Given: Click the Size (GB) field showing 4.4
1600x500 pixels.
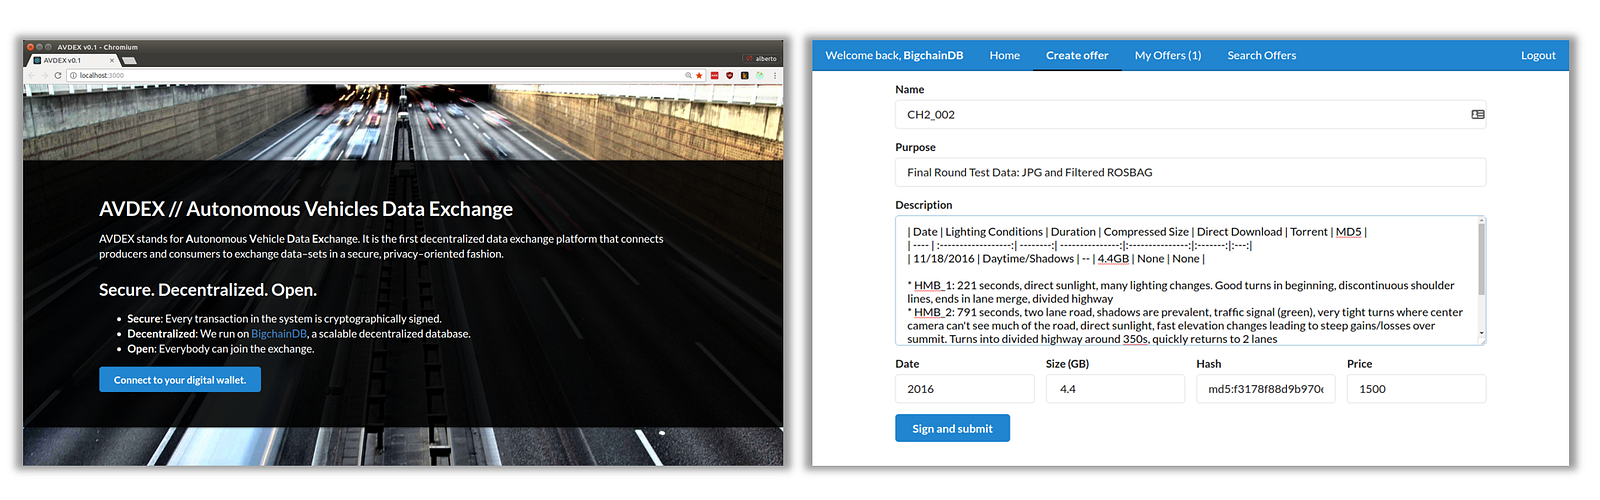Looking at the screenshot, I should pos(1115,389).
